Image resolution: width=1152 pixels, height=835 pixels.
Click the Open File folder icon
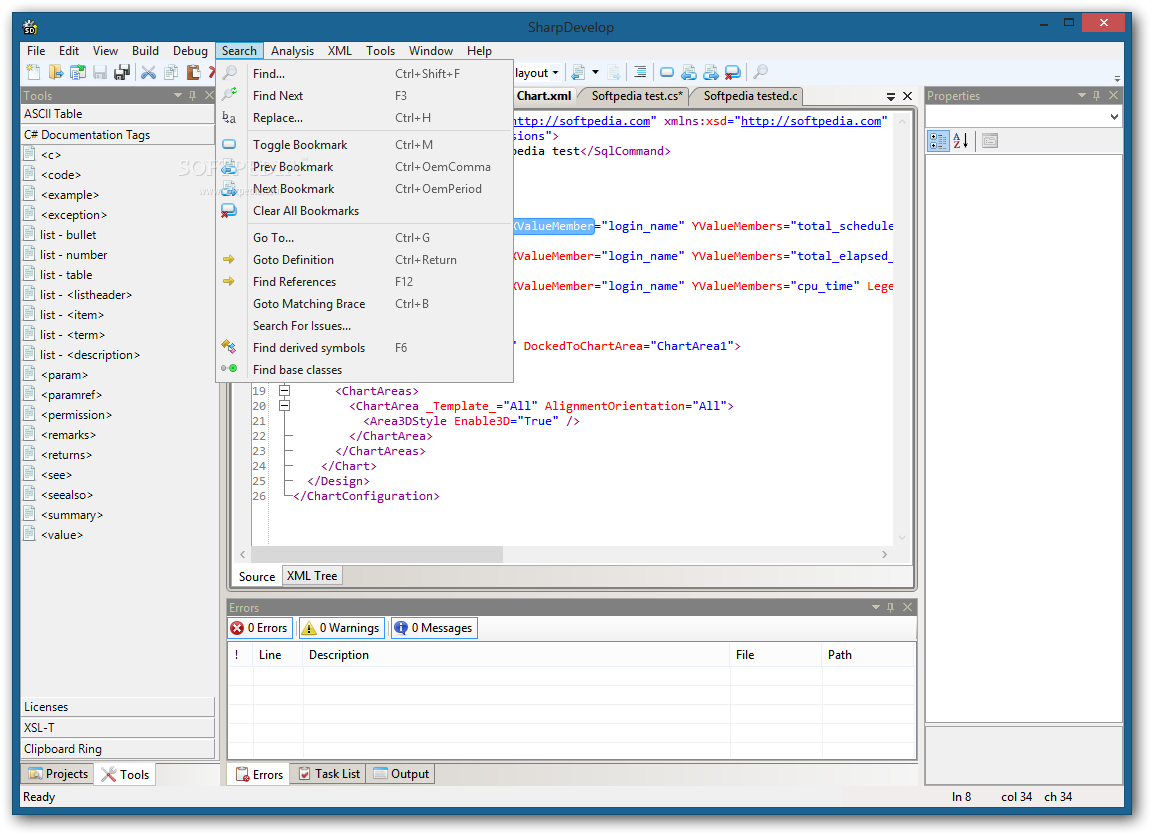56,72
